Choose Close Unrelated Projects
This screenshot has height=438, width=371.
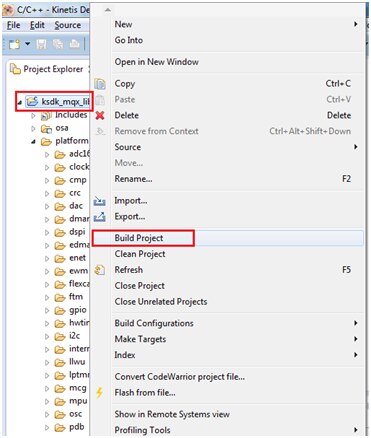(227, 302)
